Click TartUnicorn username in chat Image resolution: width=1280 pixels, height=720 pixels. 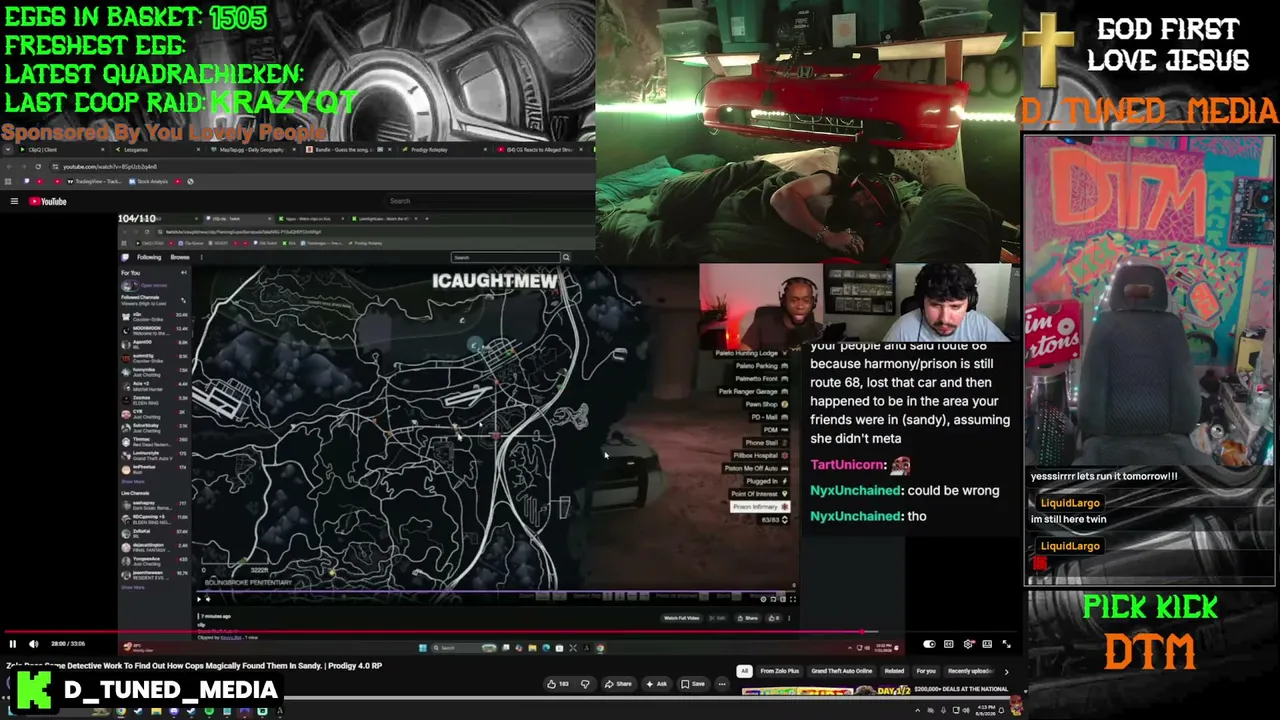(848, 465)
